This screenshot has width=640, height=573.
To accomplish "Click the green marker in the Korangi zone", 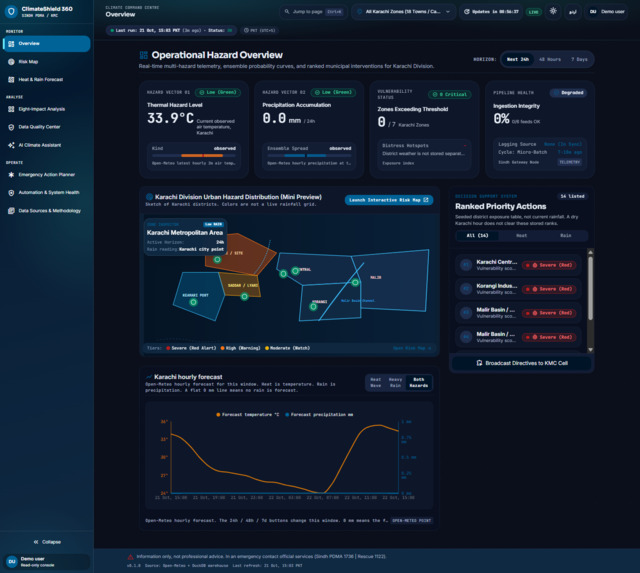I will point(313,306).
